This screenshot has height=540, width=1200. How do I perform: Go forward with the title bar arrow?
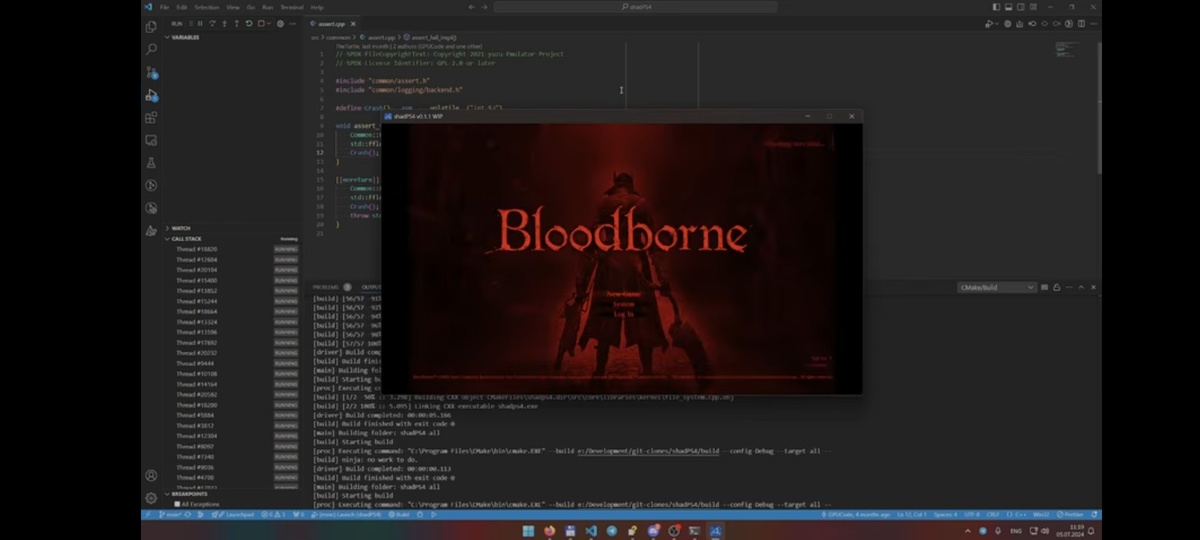(484, 7)
